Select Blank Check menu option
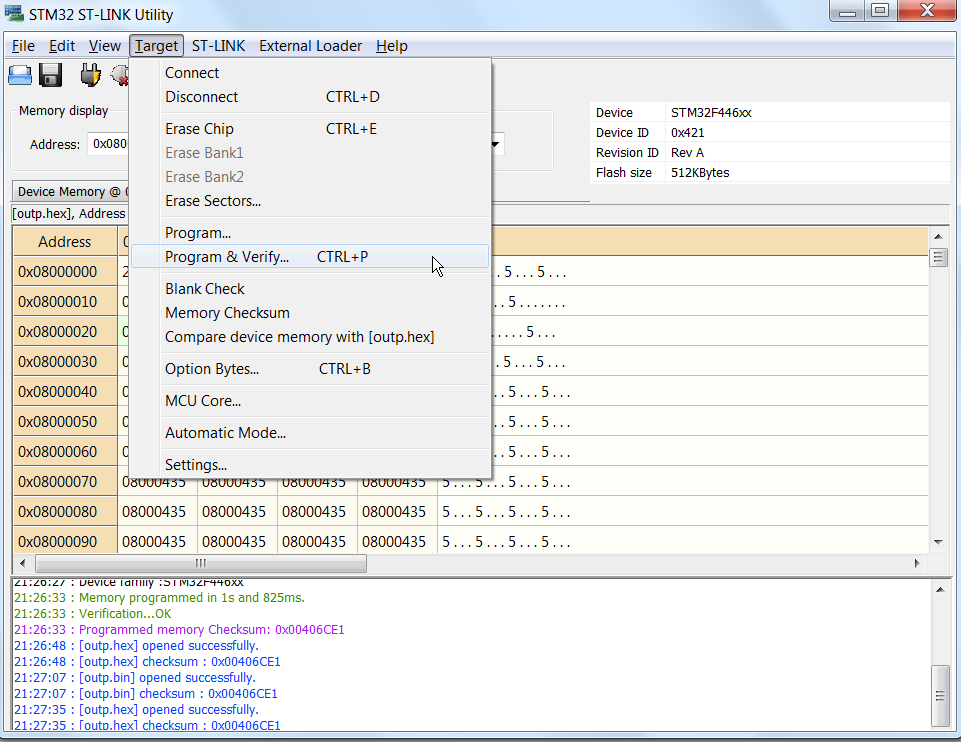961x742 pixels. tap(205, 289)
